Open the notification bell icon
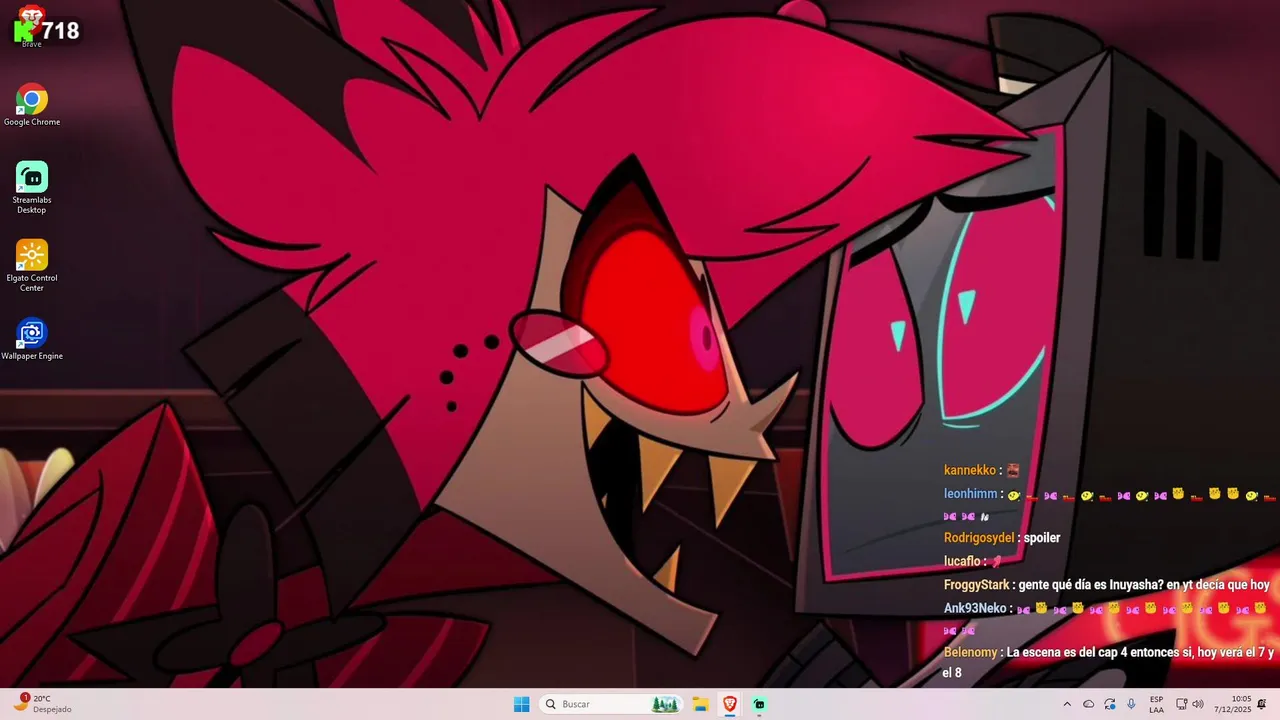Viewport: 1280px width, 720px height. click(1262, 704)
